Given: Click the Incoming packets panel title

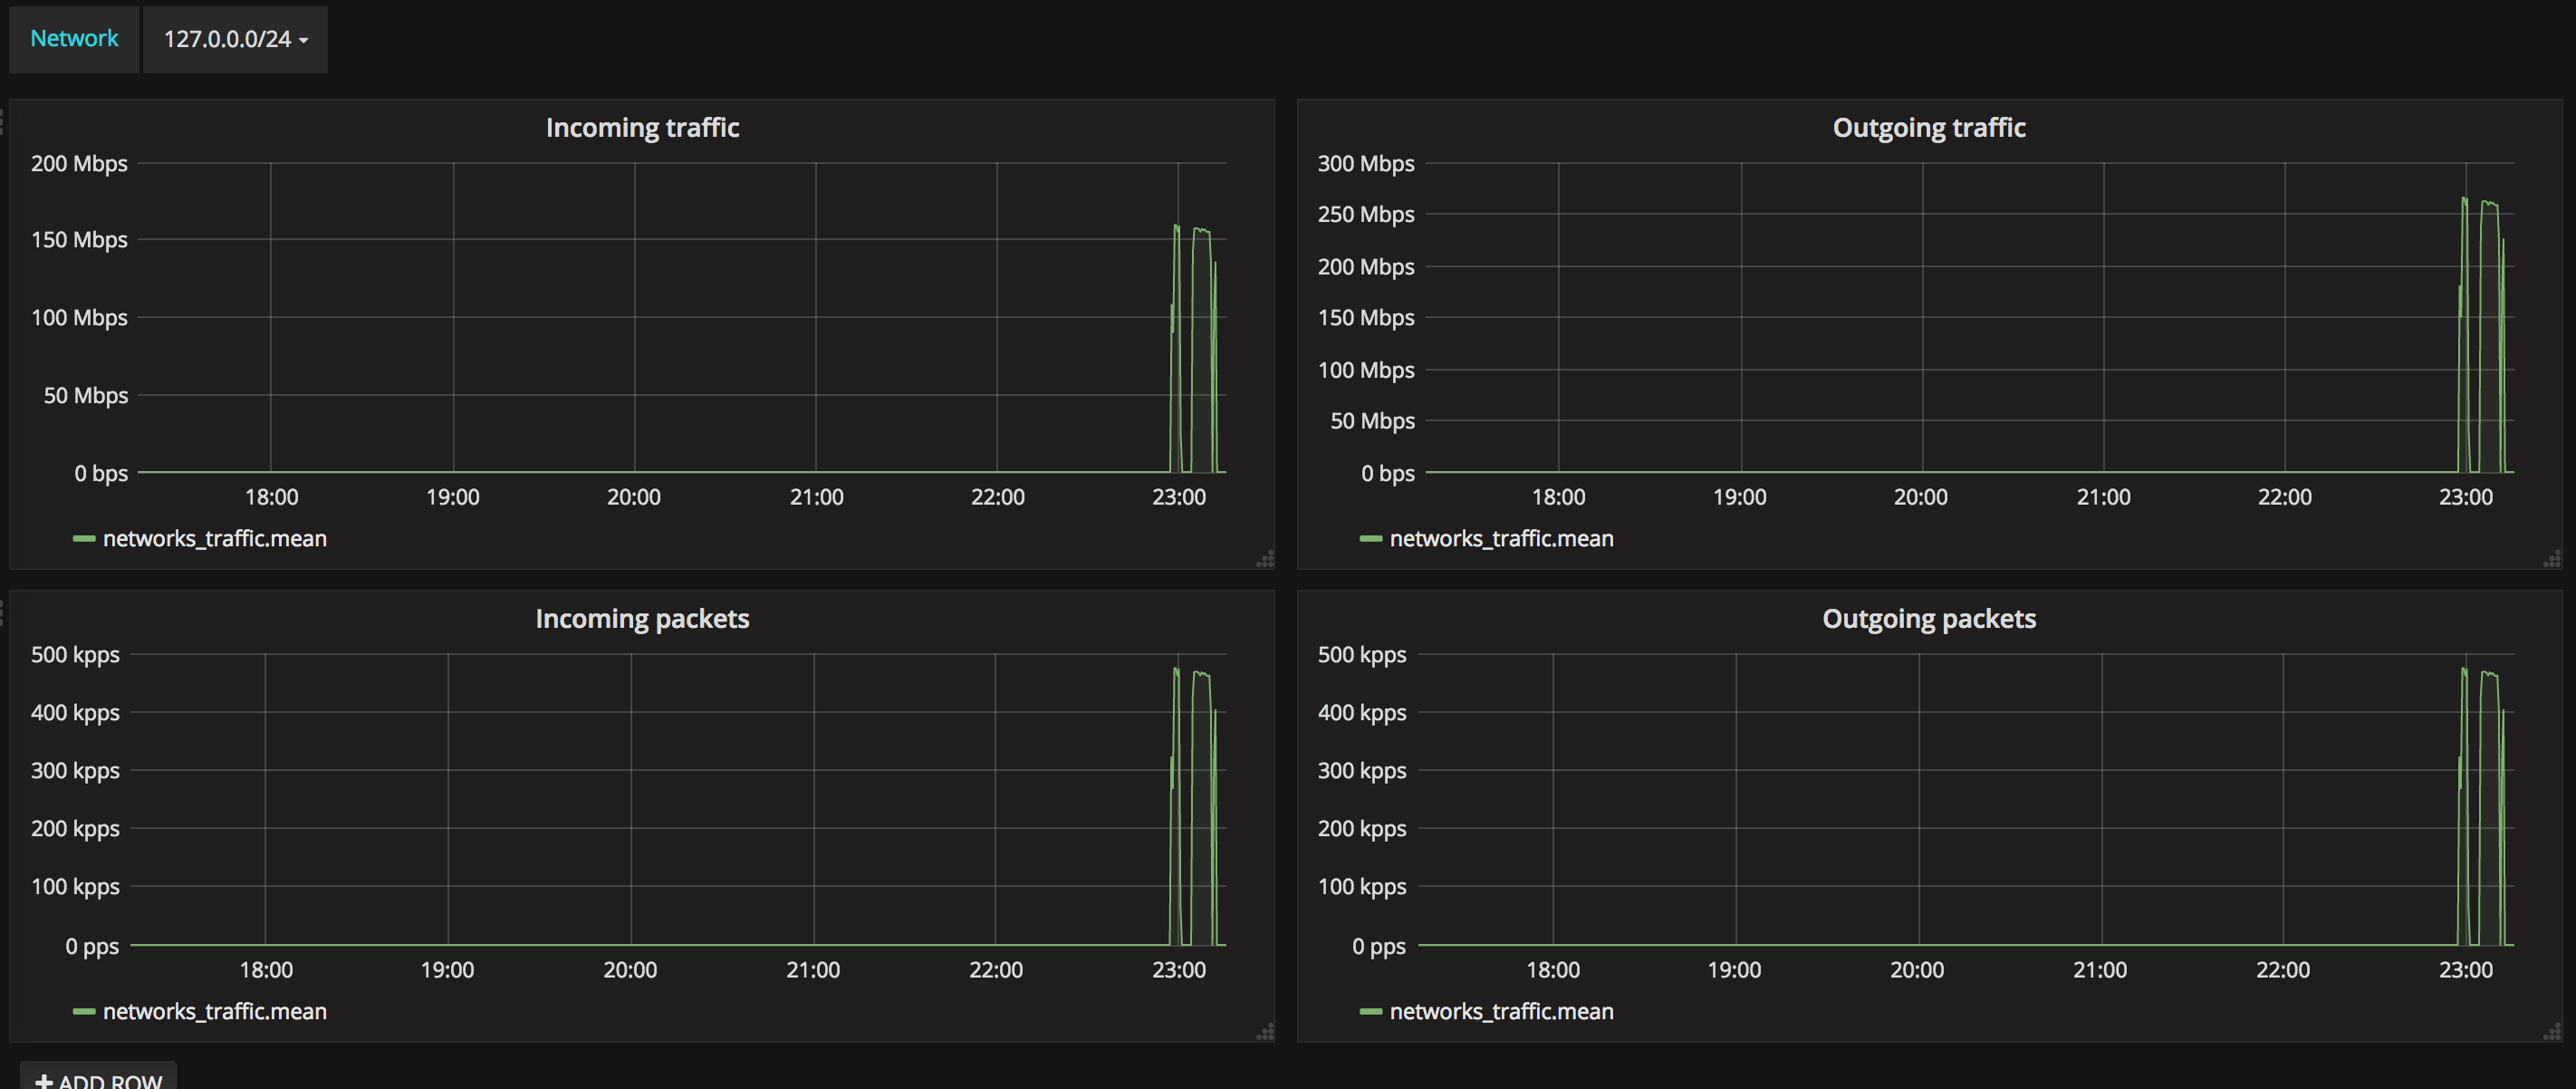Looking at the screenshot, I should 642,618.
